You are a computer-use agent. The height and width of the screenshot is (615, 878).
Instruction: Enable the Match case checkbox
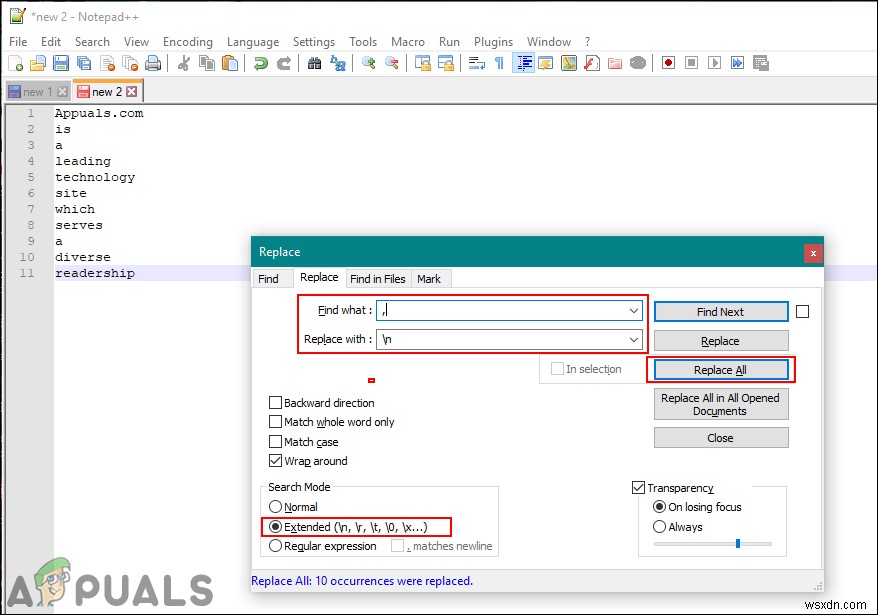pyautogui.click(x=276, y=442)
